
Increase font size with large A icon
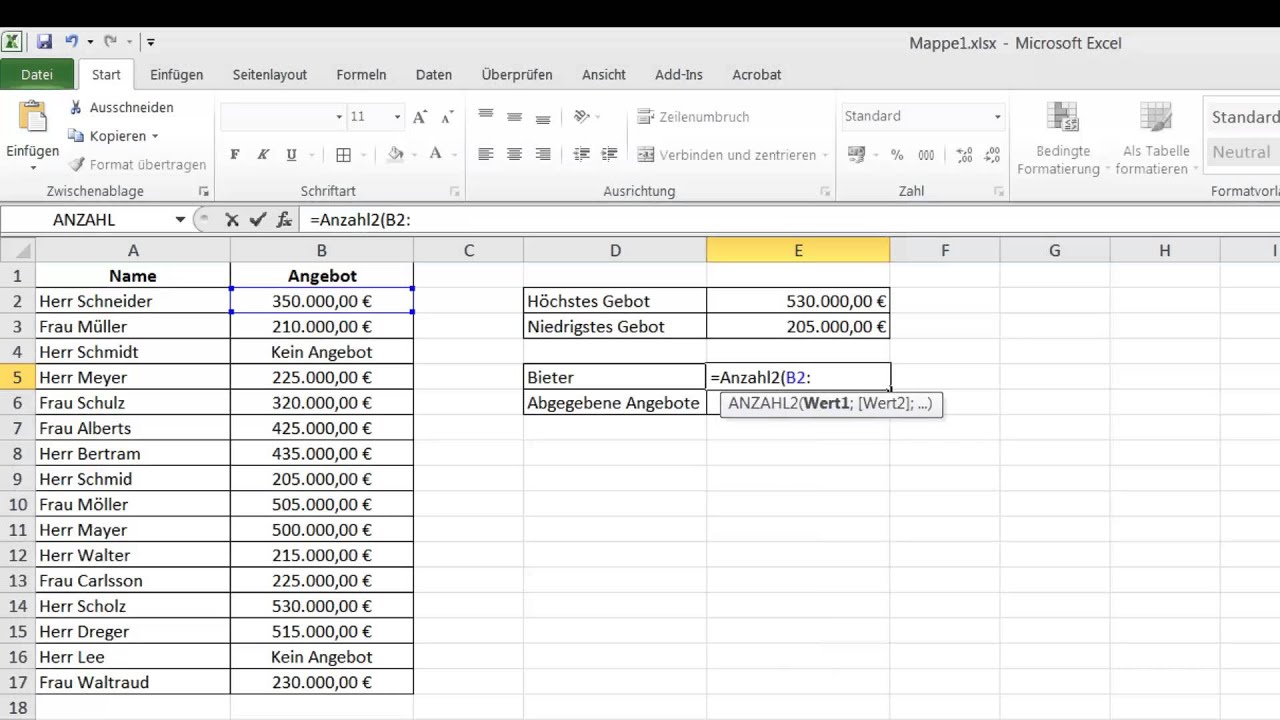point(420,117)
